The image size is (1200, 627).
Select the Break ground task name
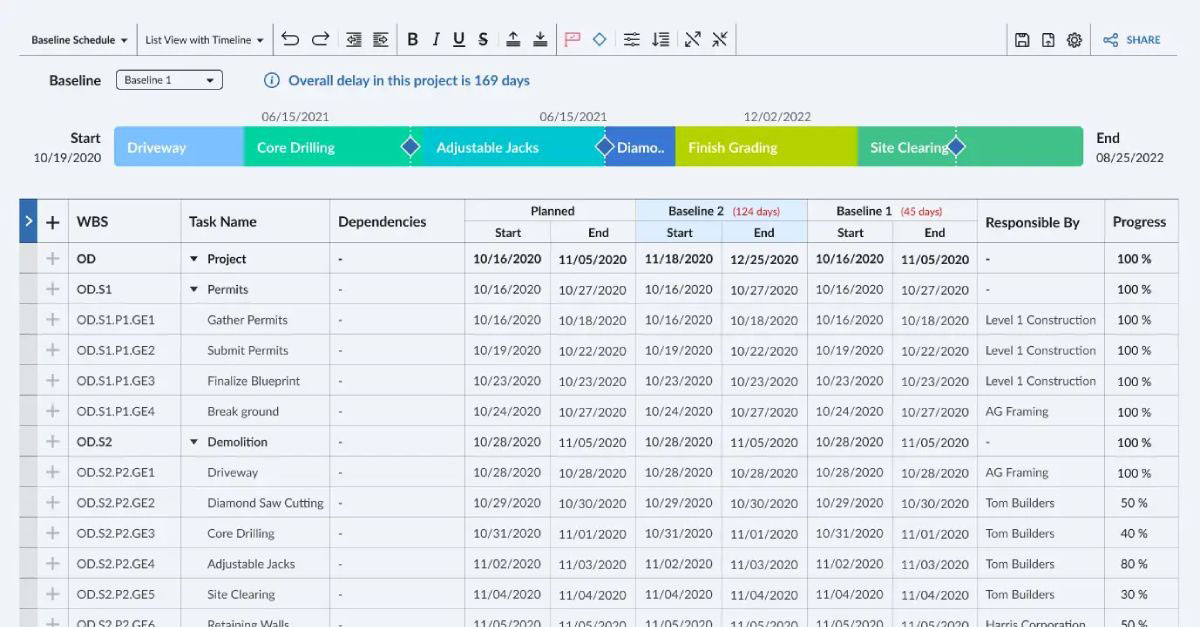243,411
